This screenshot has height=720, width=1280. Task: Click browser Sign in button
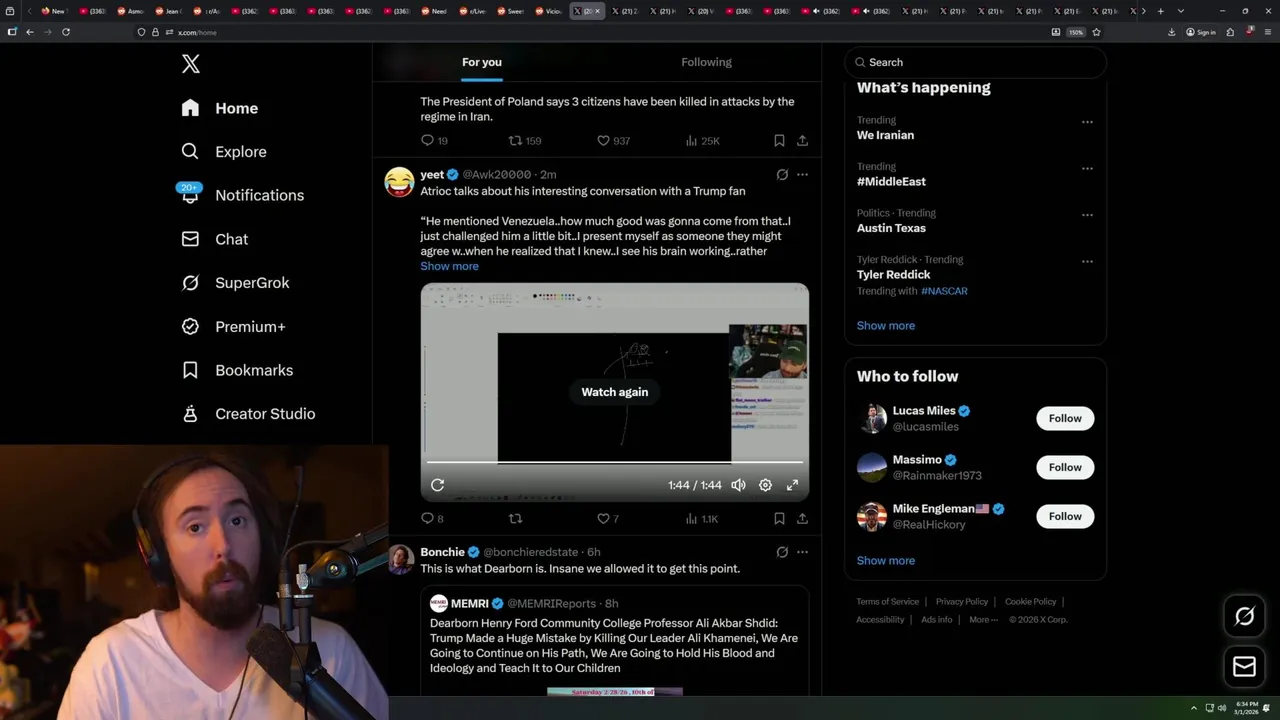(1201, 32)
